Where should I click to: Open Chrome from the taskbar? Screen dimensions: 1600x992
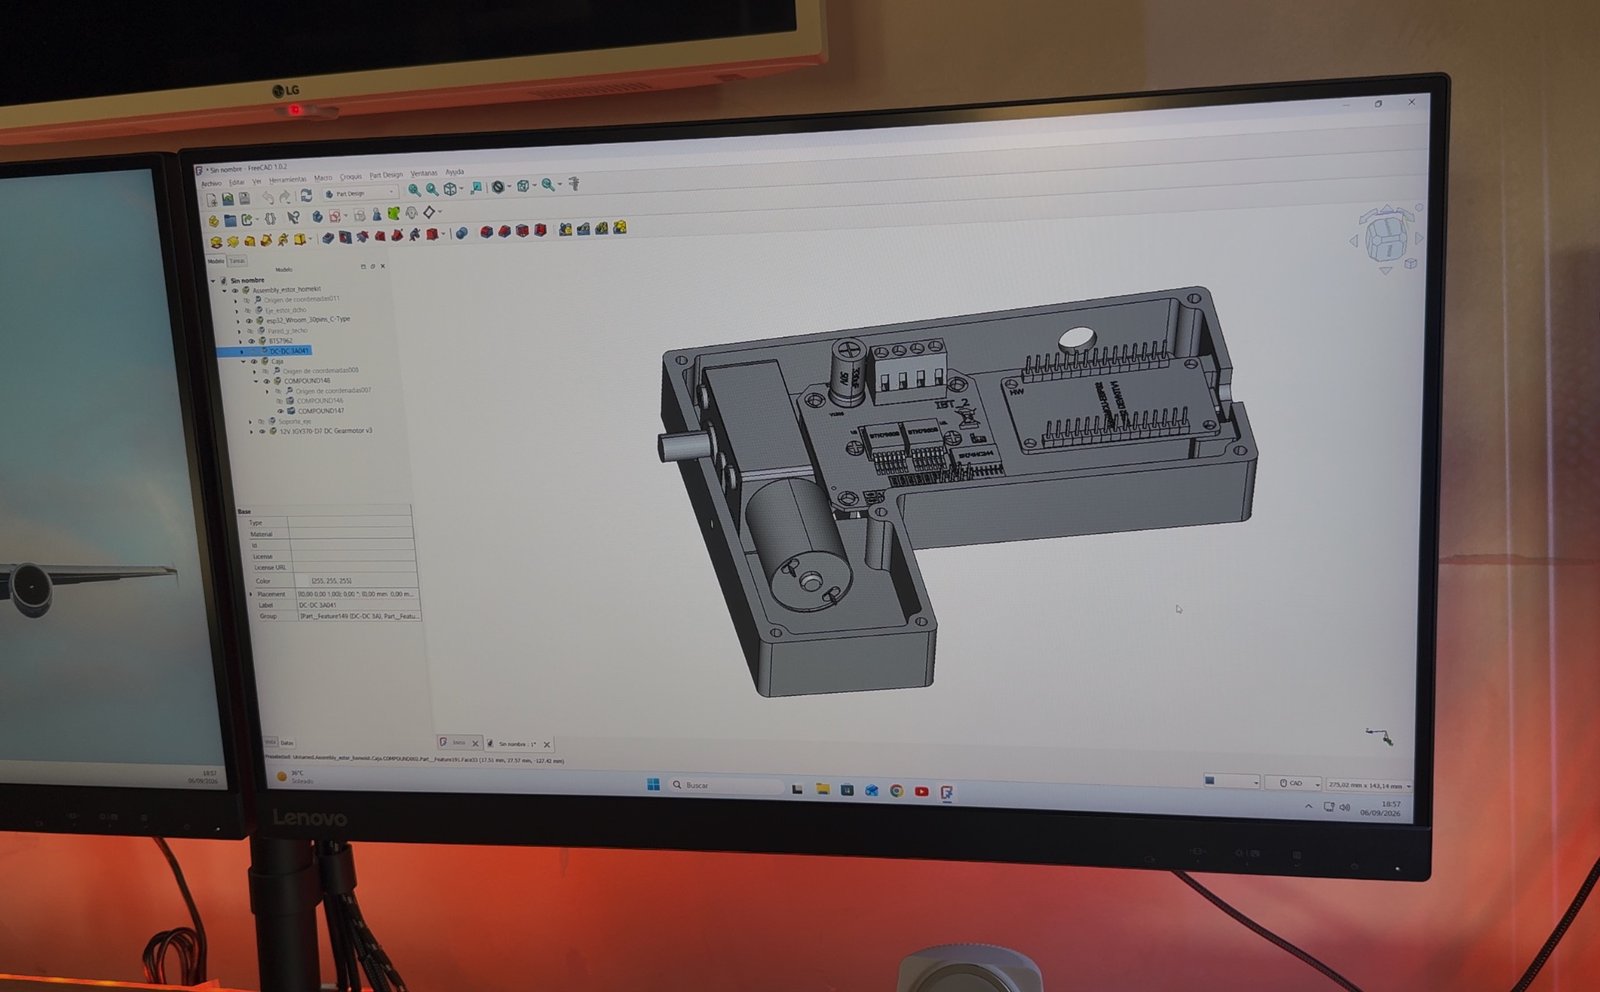pos(897,791)
